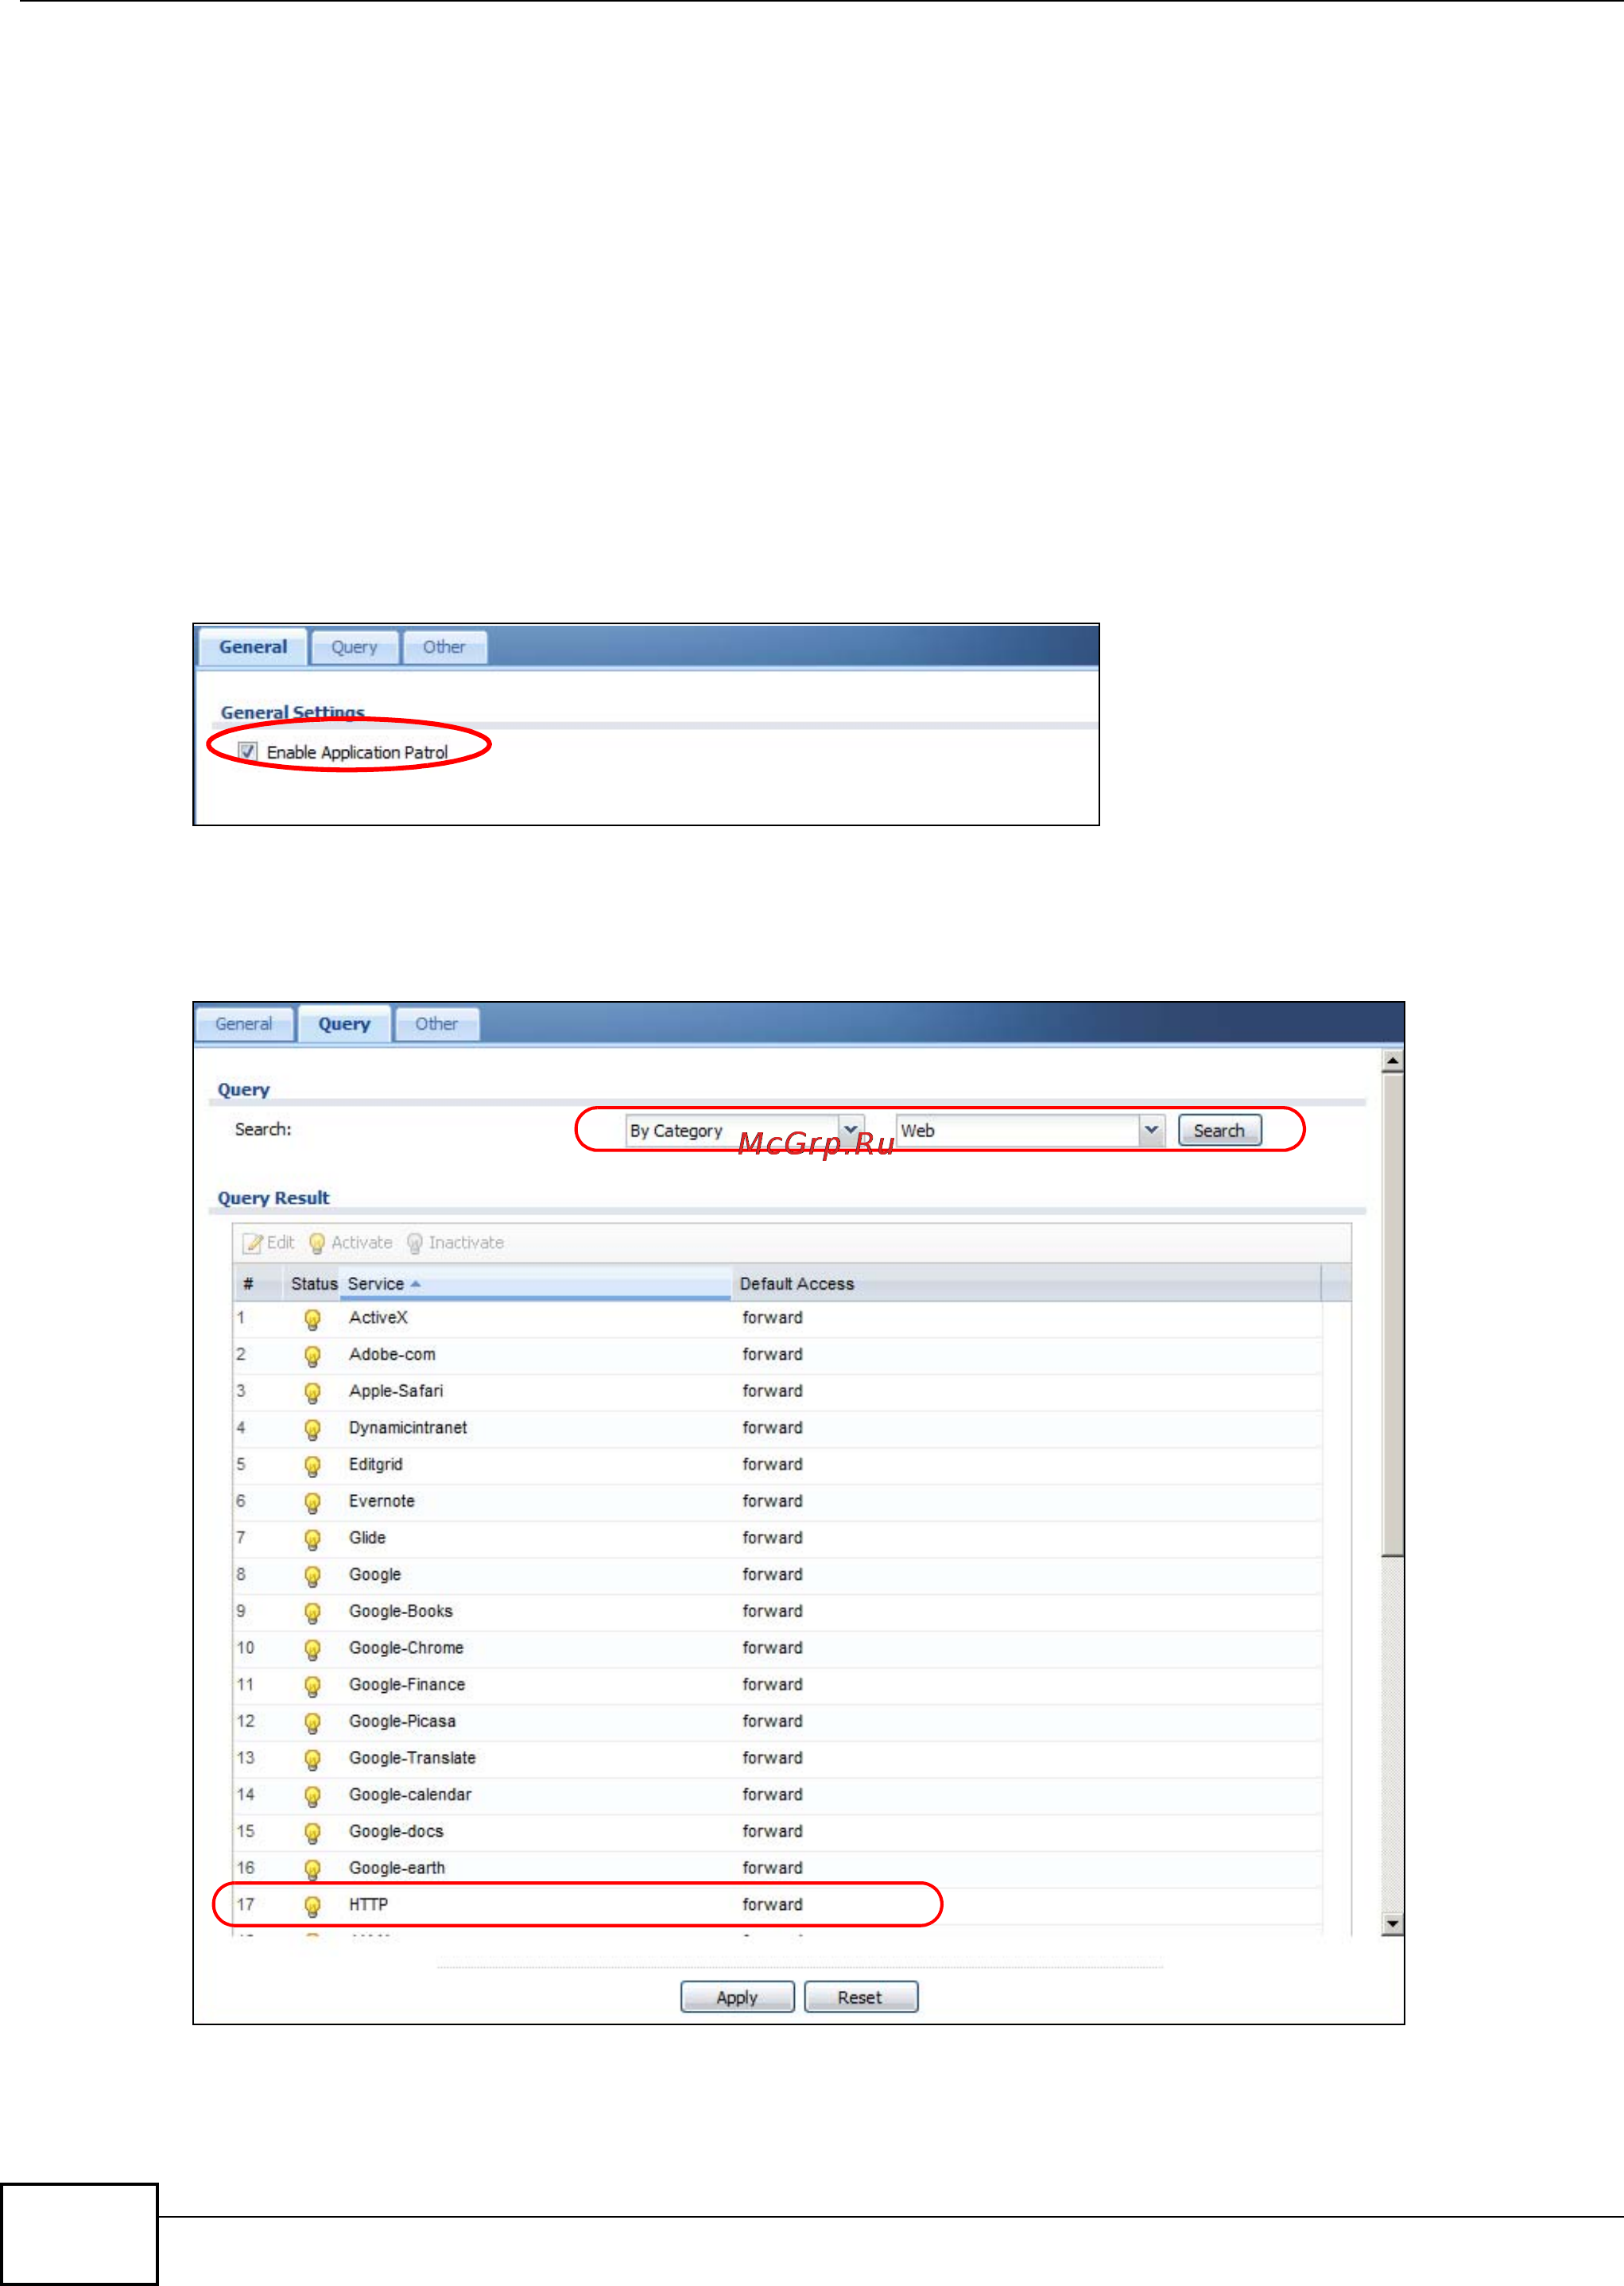
Task: Click status bulb icon for ActiveX row
Action: point(312,1319)
